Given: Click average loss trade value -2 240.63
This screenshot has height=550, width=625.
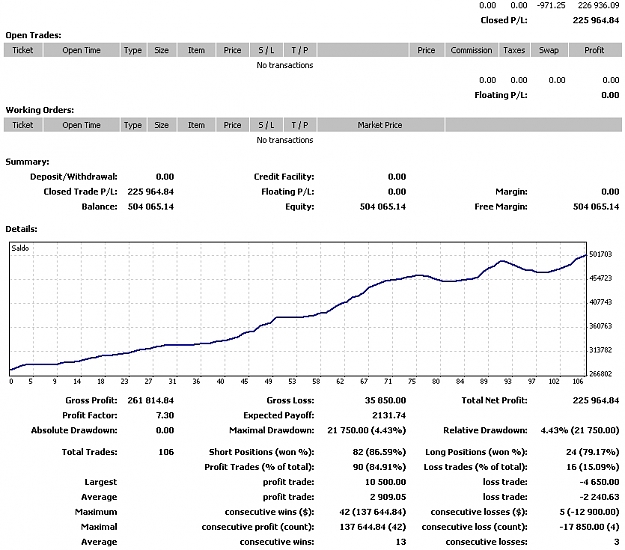Looking at the screenshot, I should click(x=599, y=497).
